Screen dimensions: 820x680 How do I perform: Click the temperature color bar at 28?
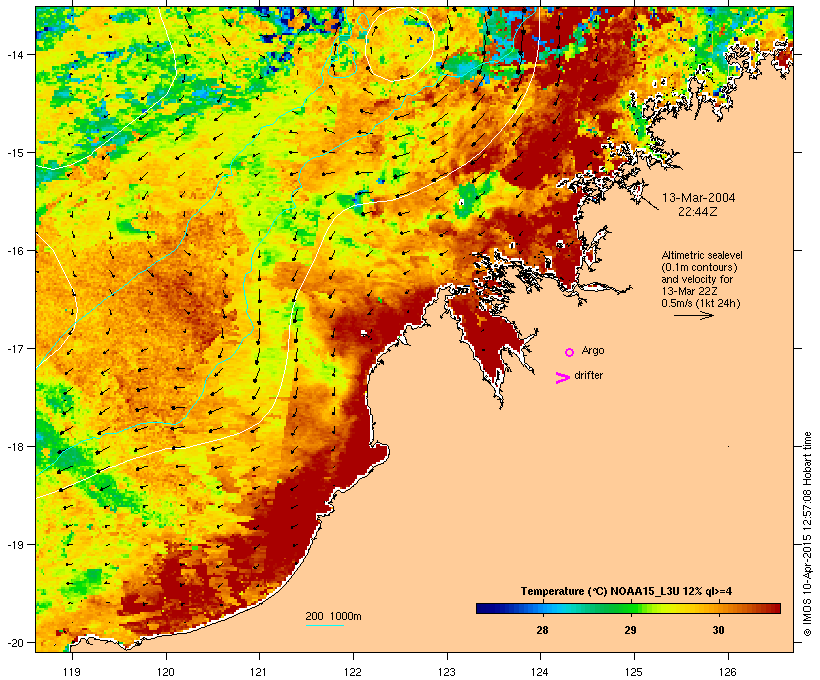pos(542,608)
